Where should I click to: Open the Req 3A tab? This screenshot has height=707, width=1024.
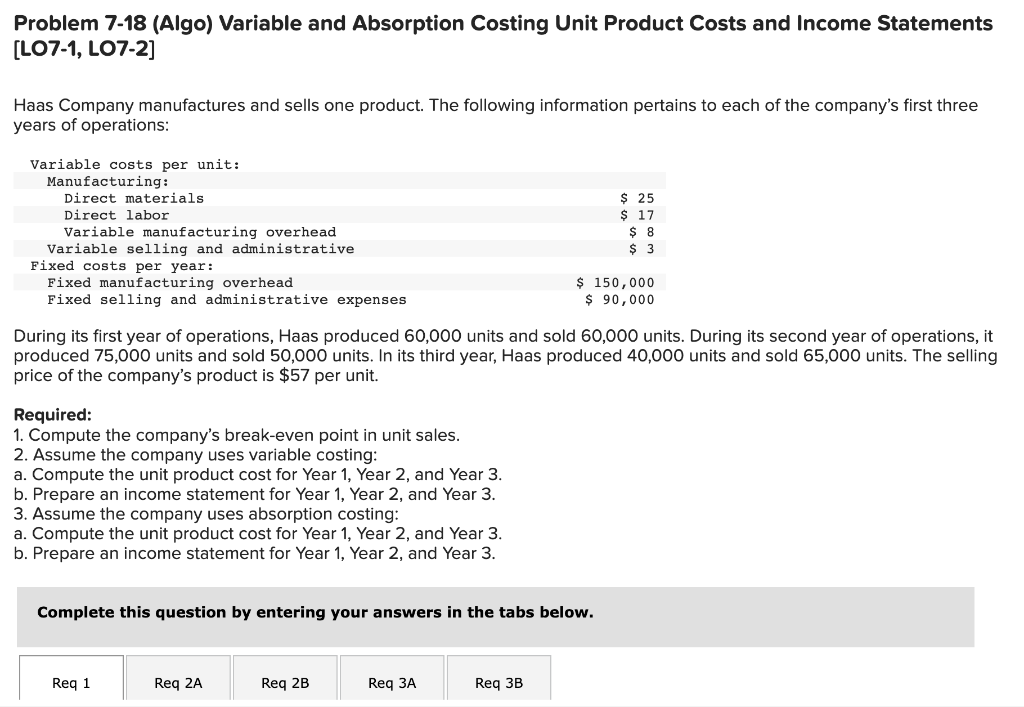tap(392, 682)
